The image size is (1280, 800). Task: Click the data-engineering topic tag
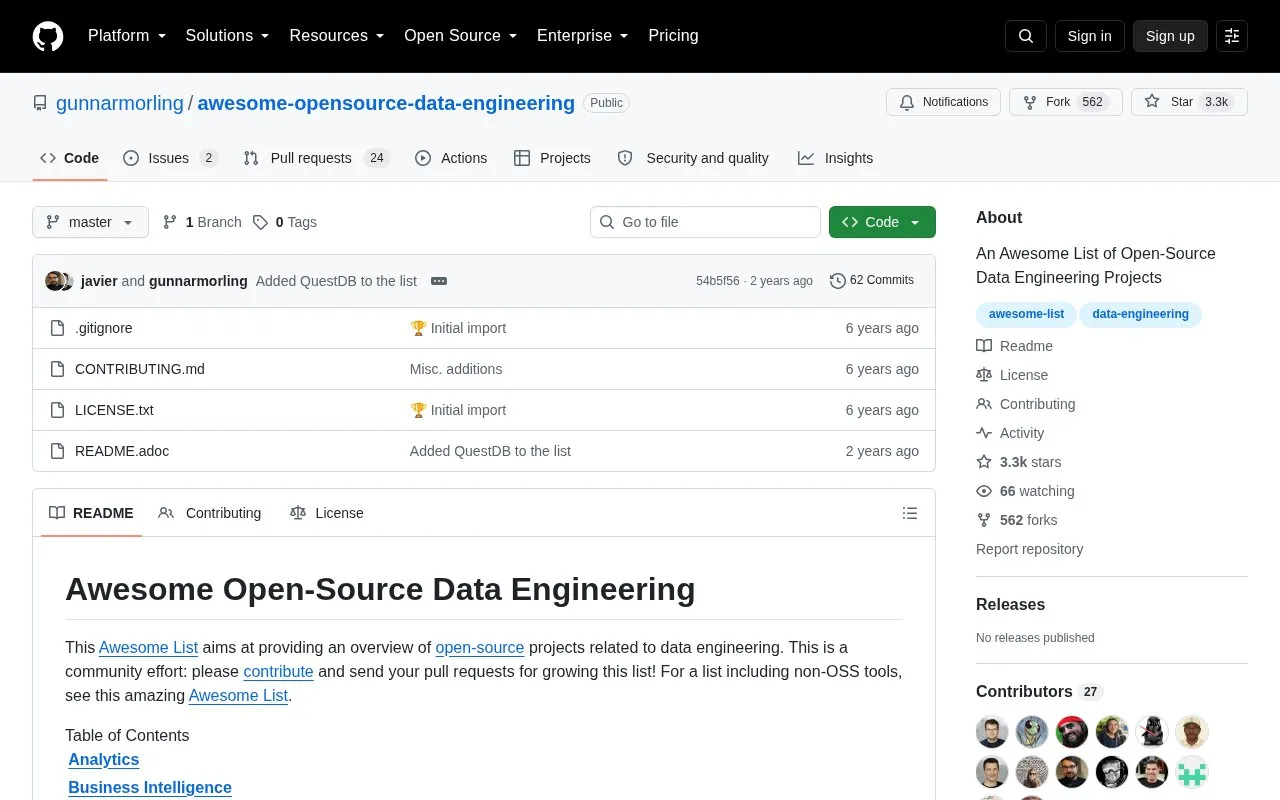click(x=1140, y=314)
